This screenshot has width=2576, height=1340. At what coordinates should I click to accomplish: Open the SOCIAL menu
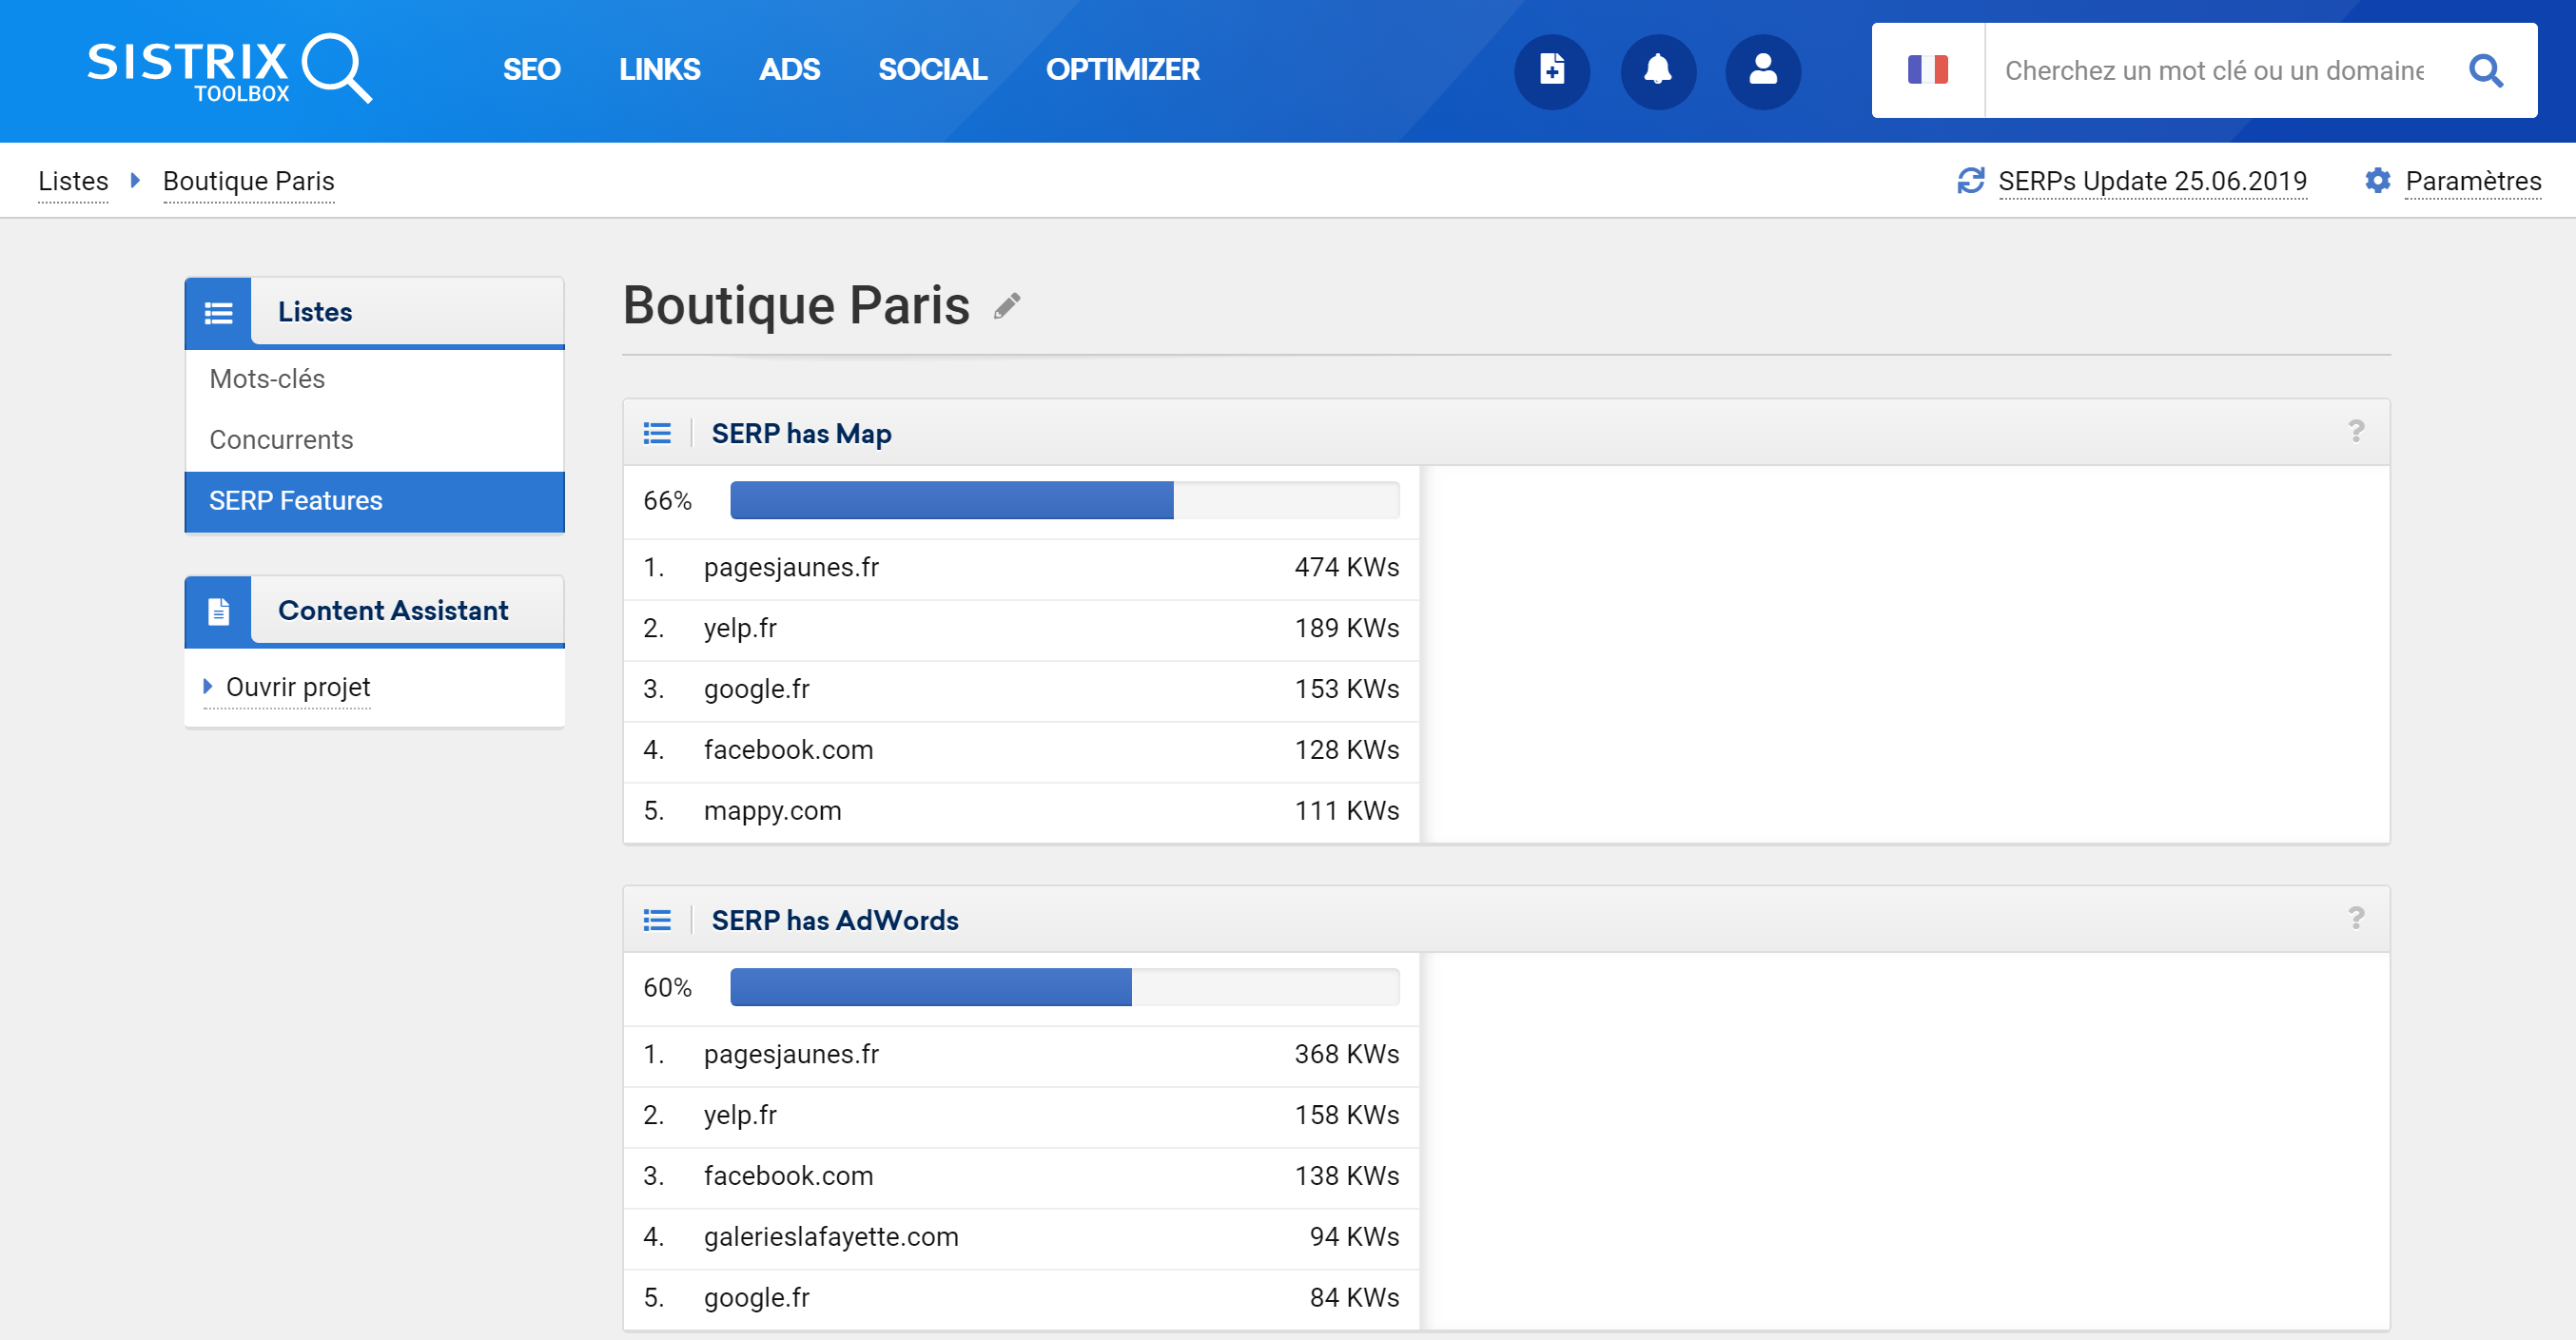point(932,69)
